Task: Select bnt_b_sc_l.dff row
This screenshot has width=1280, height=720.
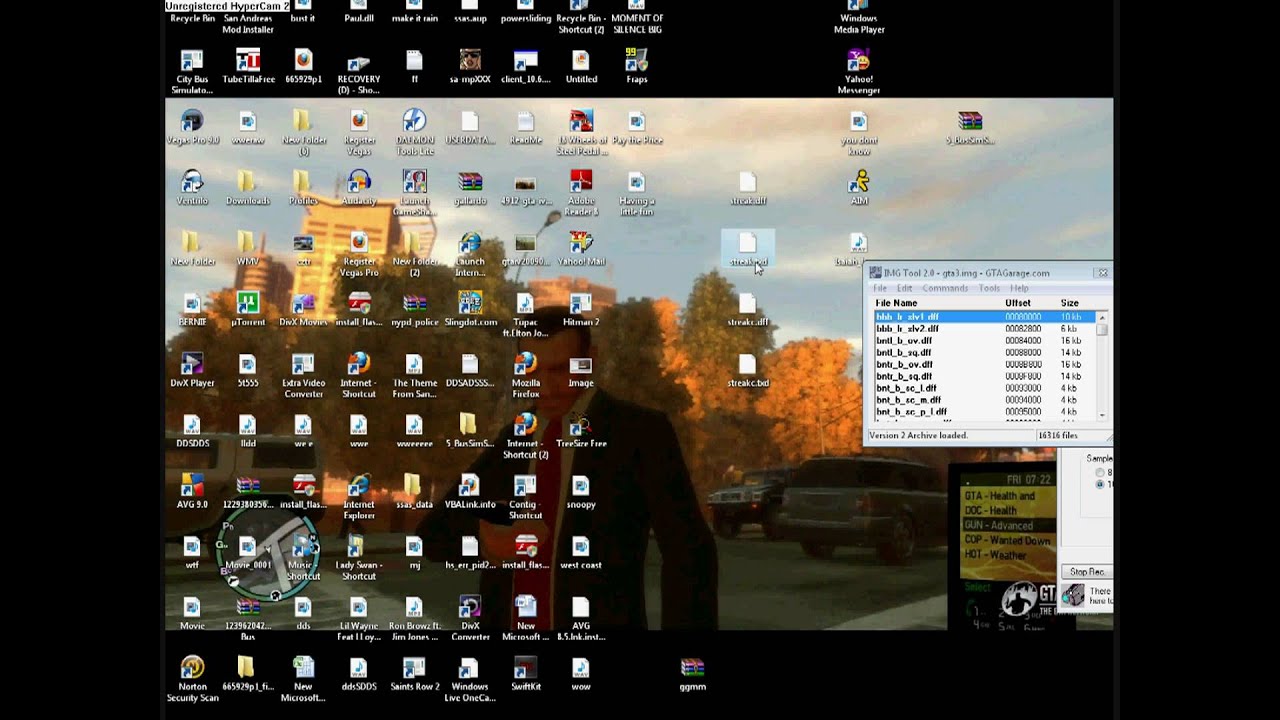Action: coord(984,388)
